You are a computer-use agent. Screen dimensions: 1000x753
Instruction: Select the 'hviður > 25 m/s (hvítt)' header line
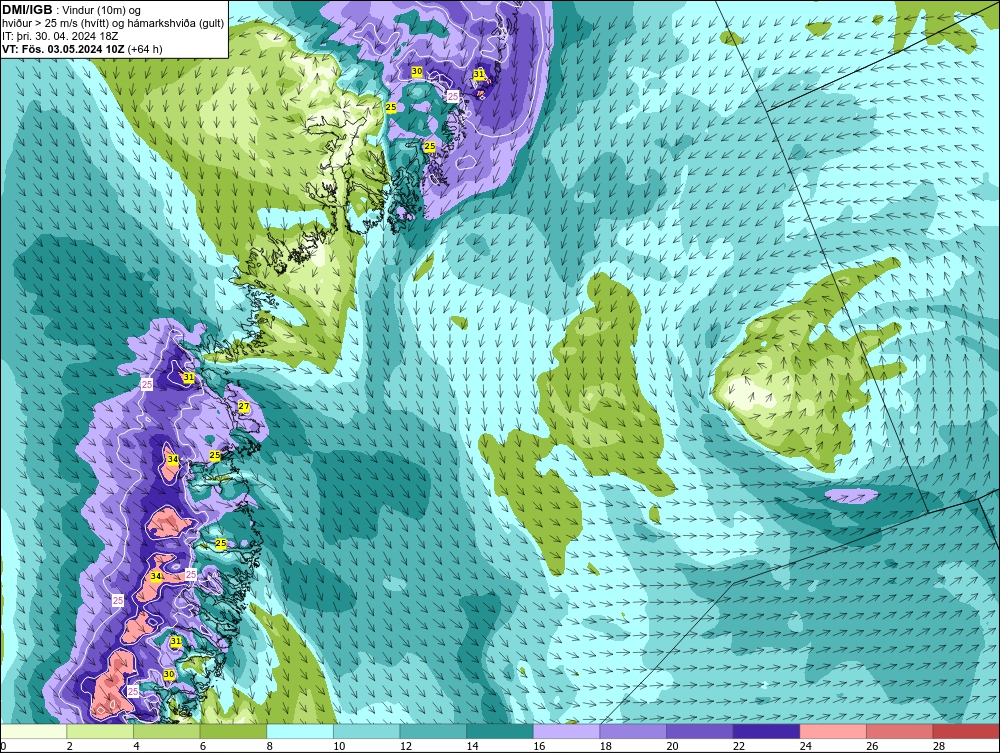pos(113,23)
